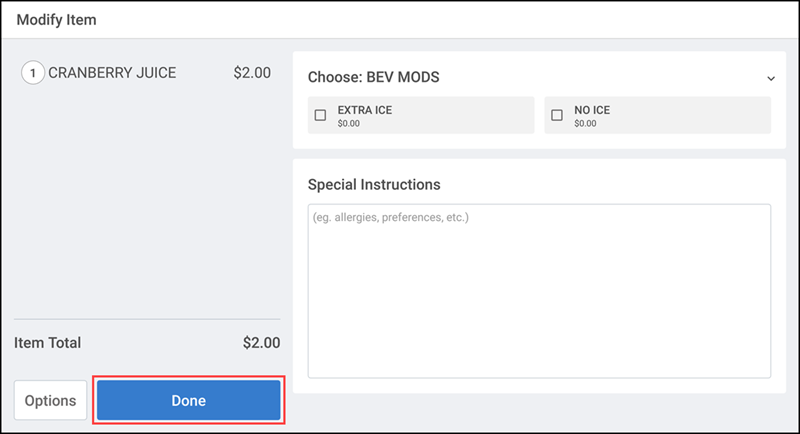Click the Item Total label

tap(47, 343)
